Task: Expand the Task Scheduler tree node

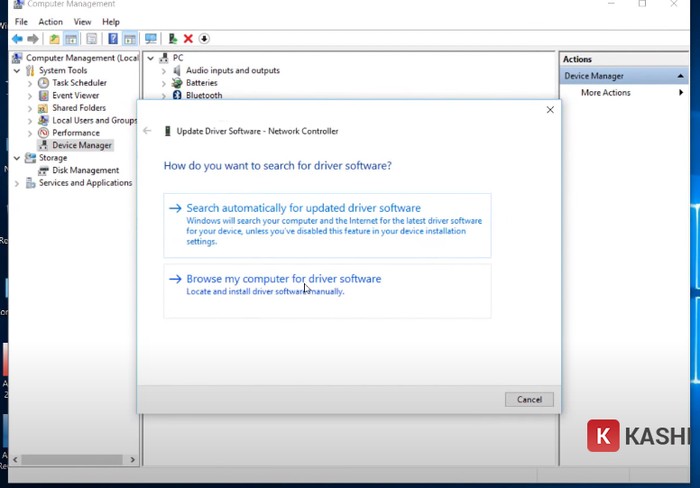Action: pos(30,83)
